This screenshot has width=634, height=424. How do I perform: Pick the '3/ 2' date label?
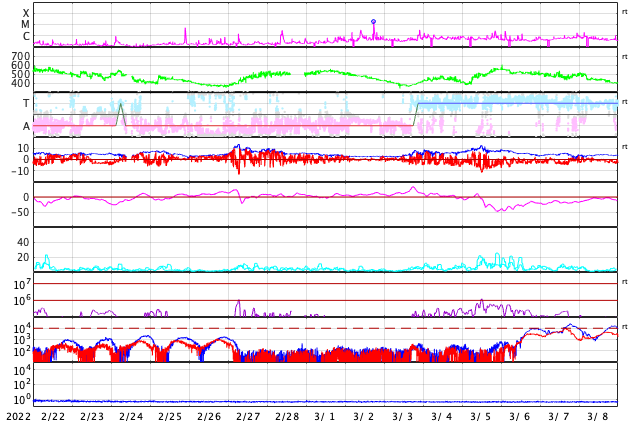coord(364,417)
